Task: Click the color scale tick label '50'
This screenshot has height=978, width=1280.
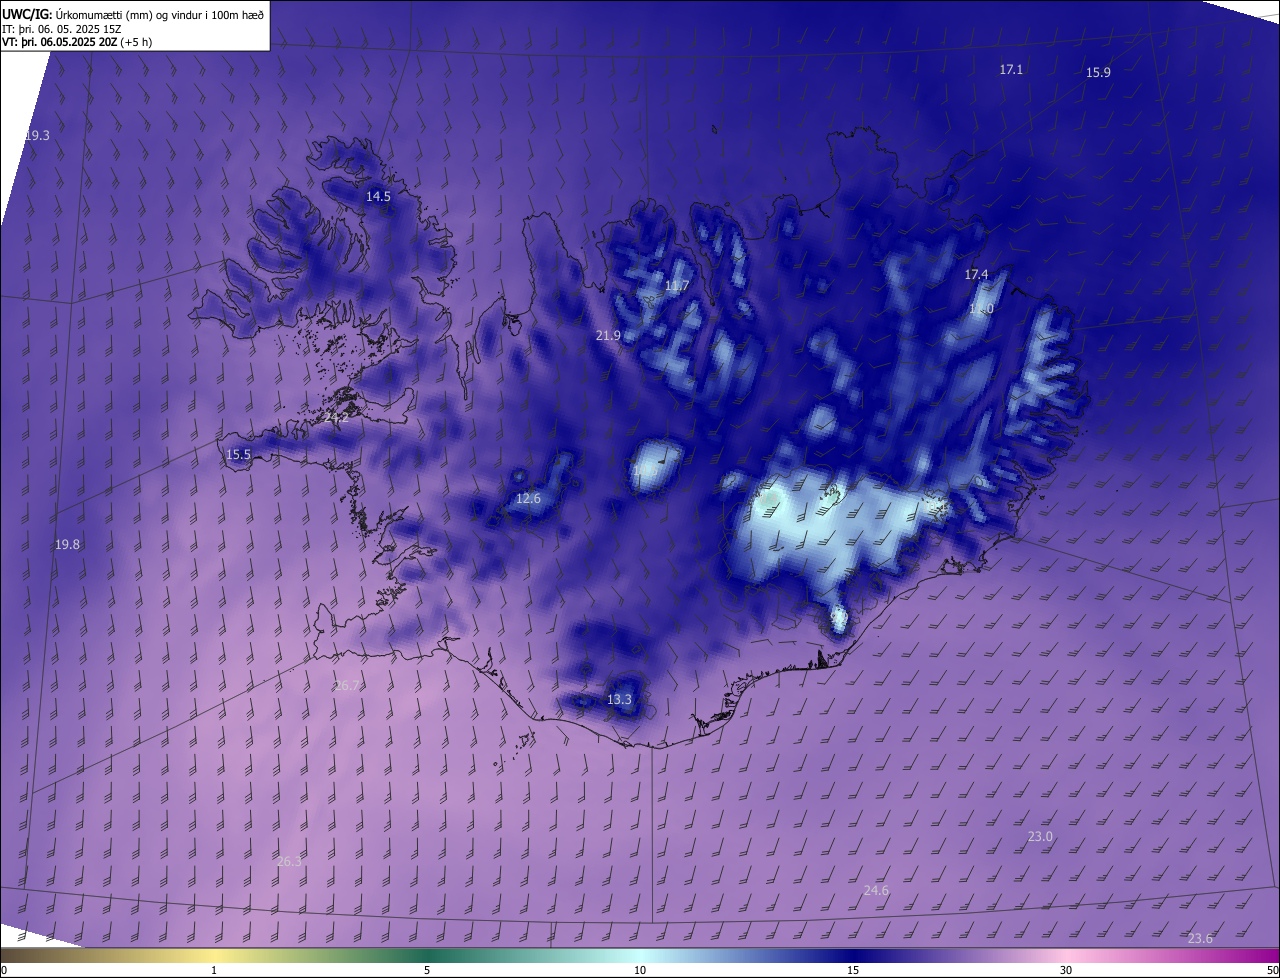Action: coord(1272,971)
